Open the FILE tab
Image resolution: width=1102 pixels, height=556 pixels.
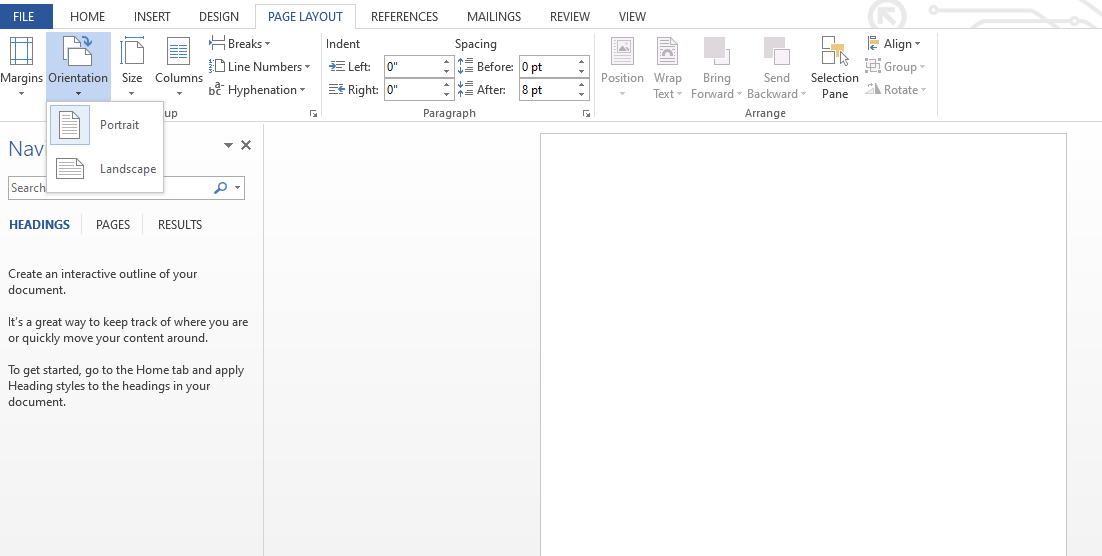24,16
